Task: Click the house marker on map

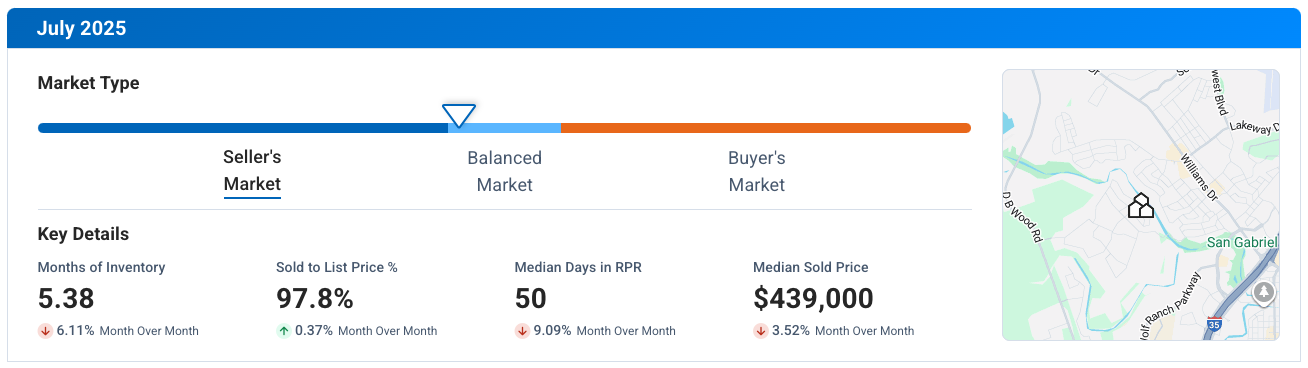Action: 1141,206
